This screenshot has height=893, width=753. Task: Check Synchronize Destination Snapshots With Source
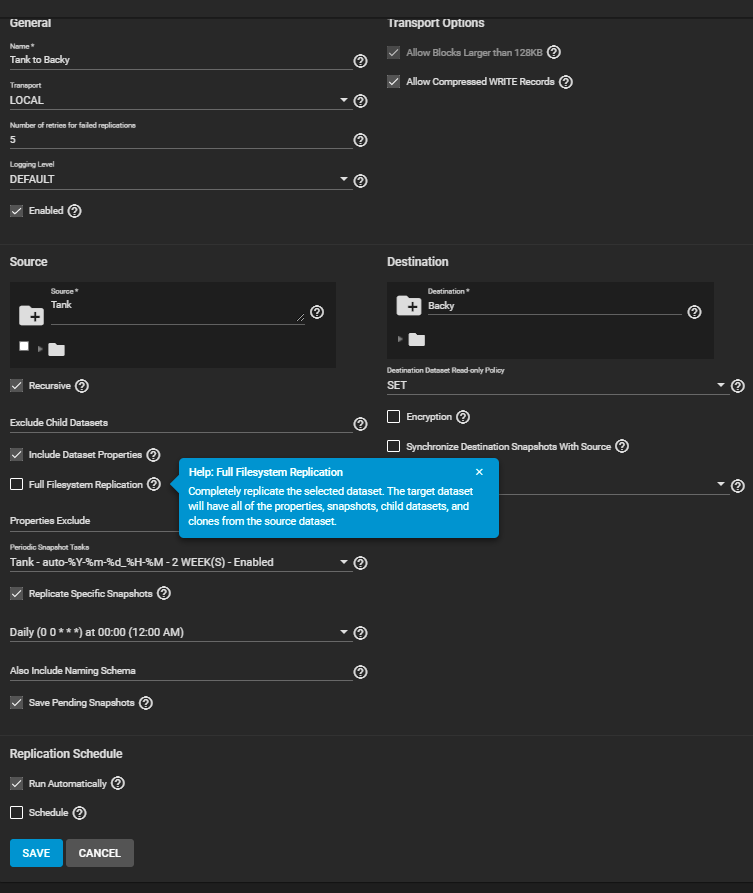[394, 446]
